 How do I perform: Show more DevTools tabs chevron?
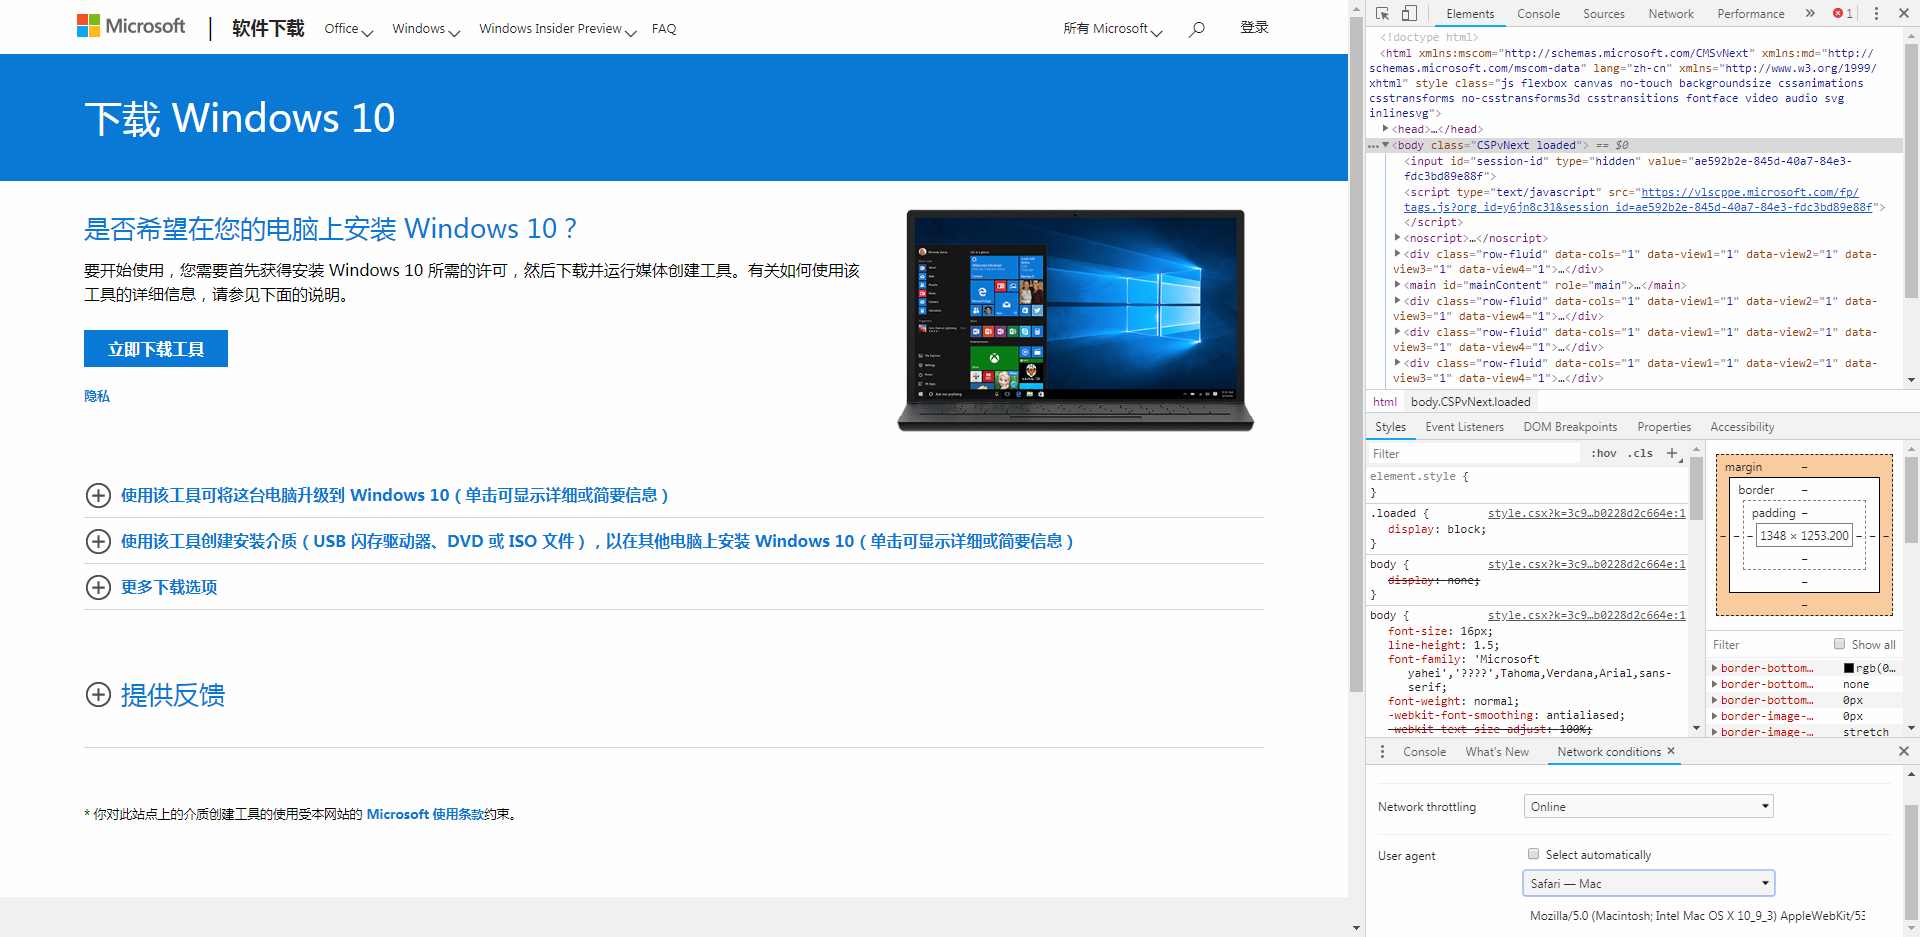coord(1810,13)
